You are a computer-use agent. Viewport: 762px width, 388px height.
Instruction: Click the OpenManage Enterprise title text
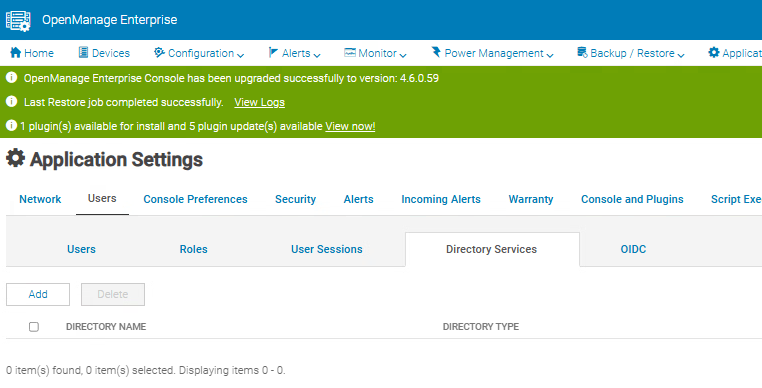[x=109, y=20]
